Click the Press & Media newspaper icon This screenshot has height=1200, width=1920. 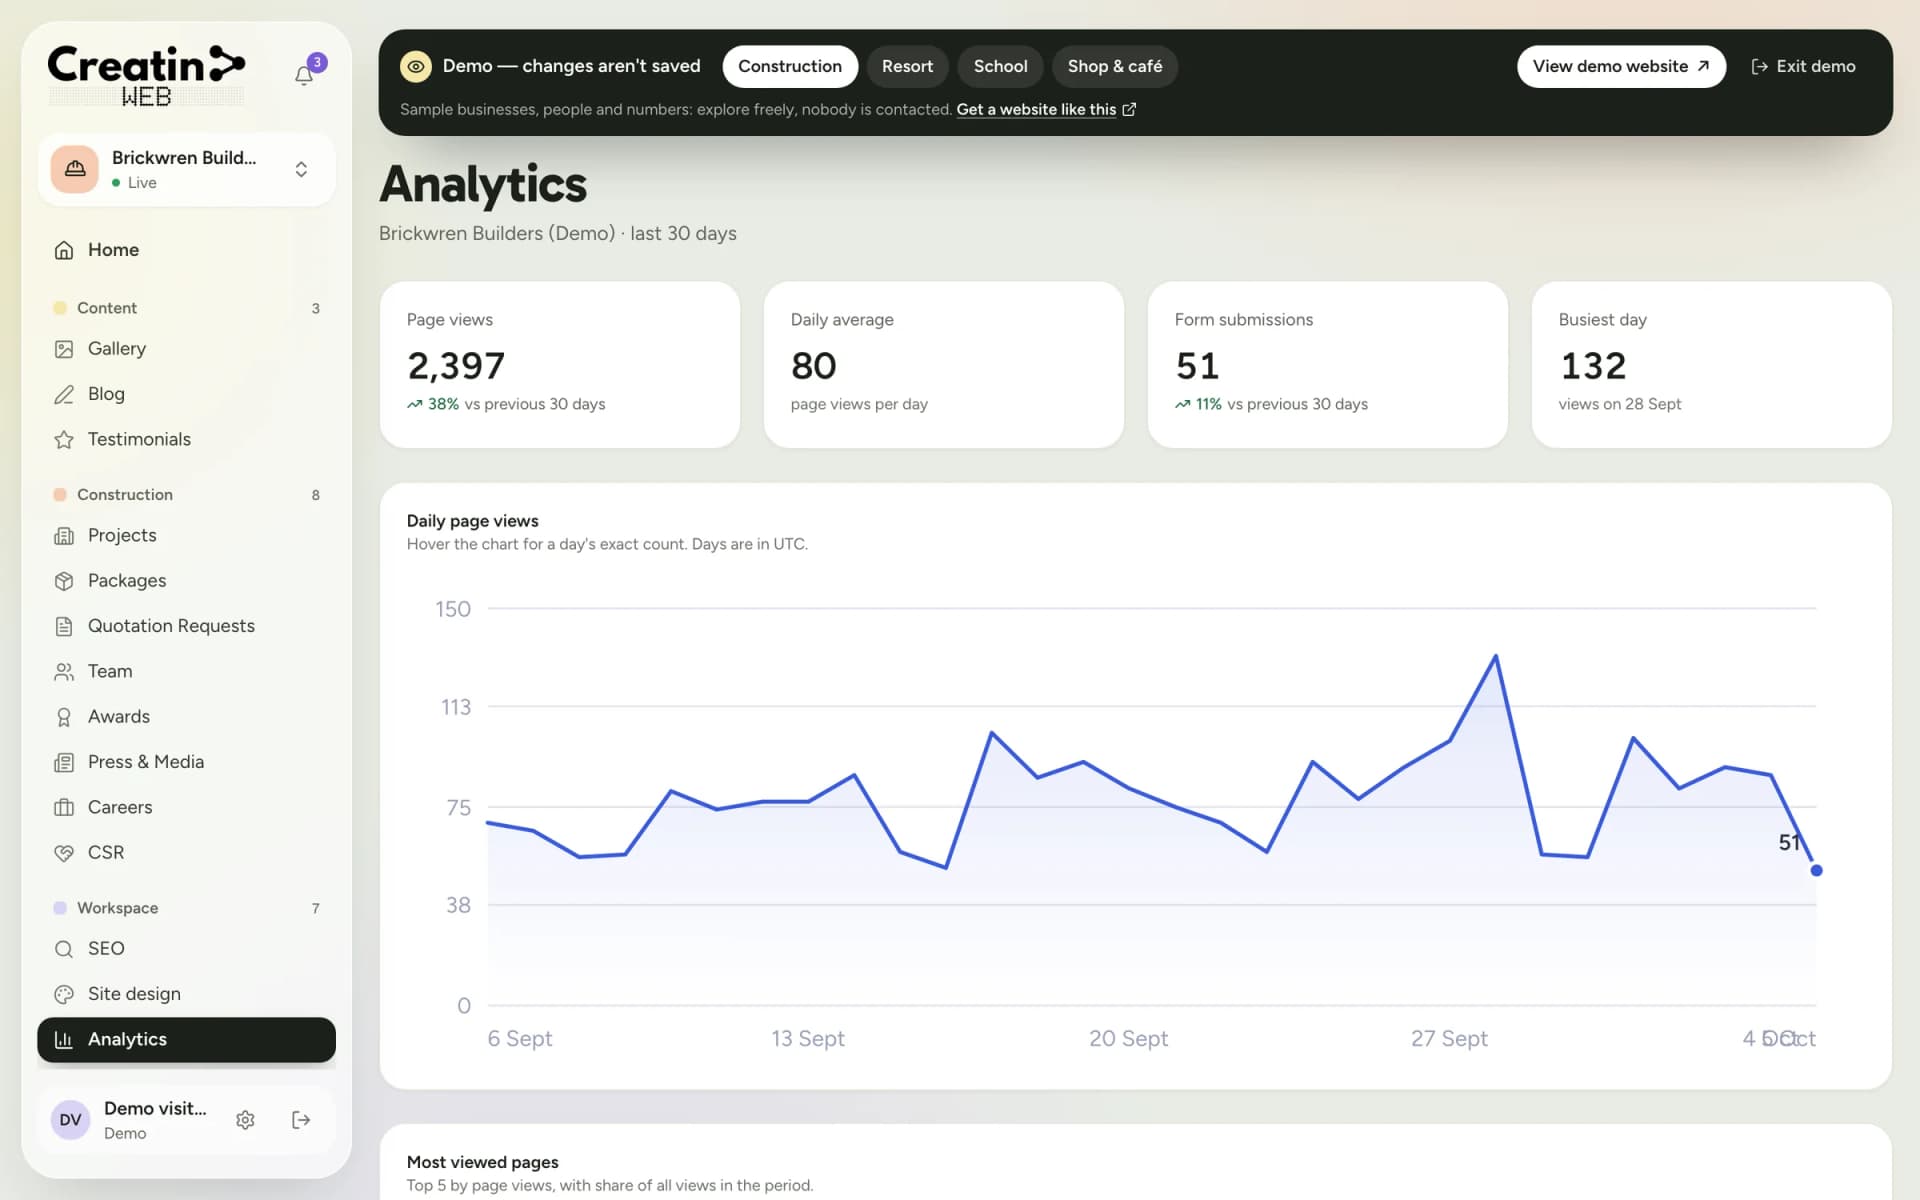point(64,762)
